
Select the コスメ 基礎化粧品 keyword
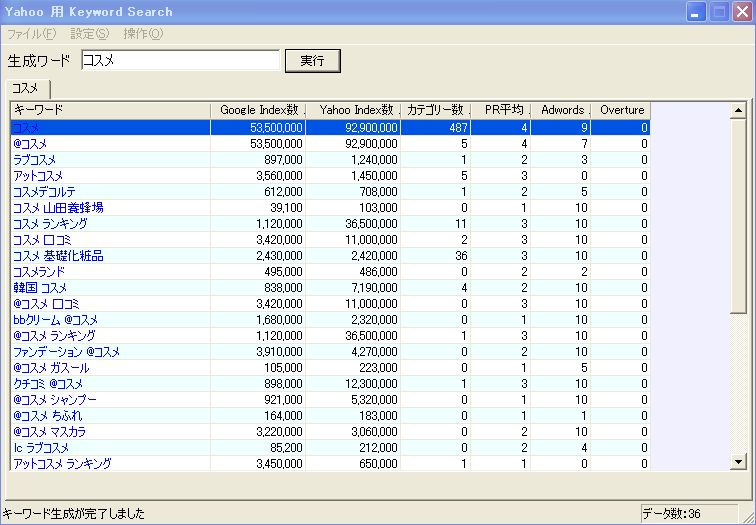click(x=58, y=256)
